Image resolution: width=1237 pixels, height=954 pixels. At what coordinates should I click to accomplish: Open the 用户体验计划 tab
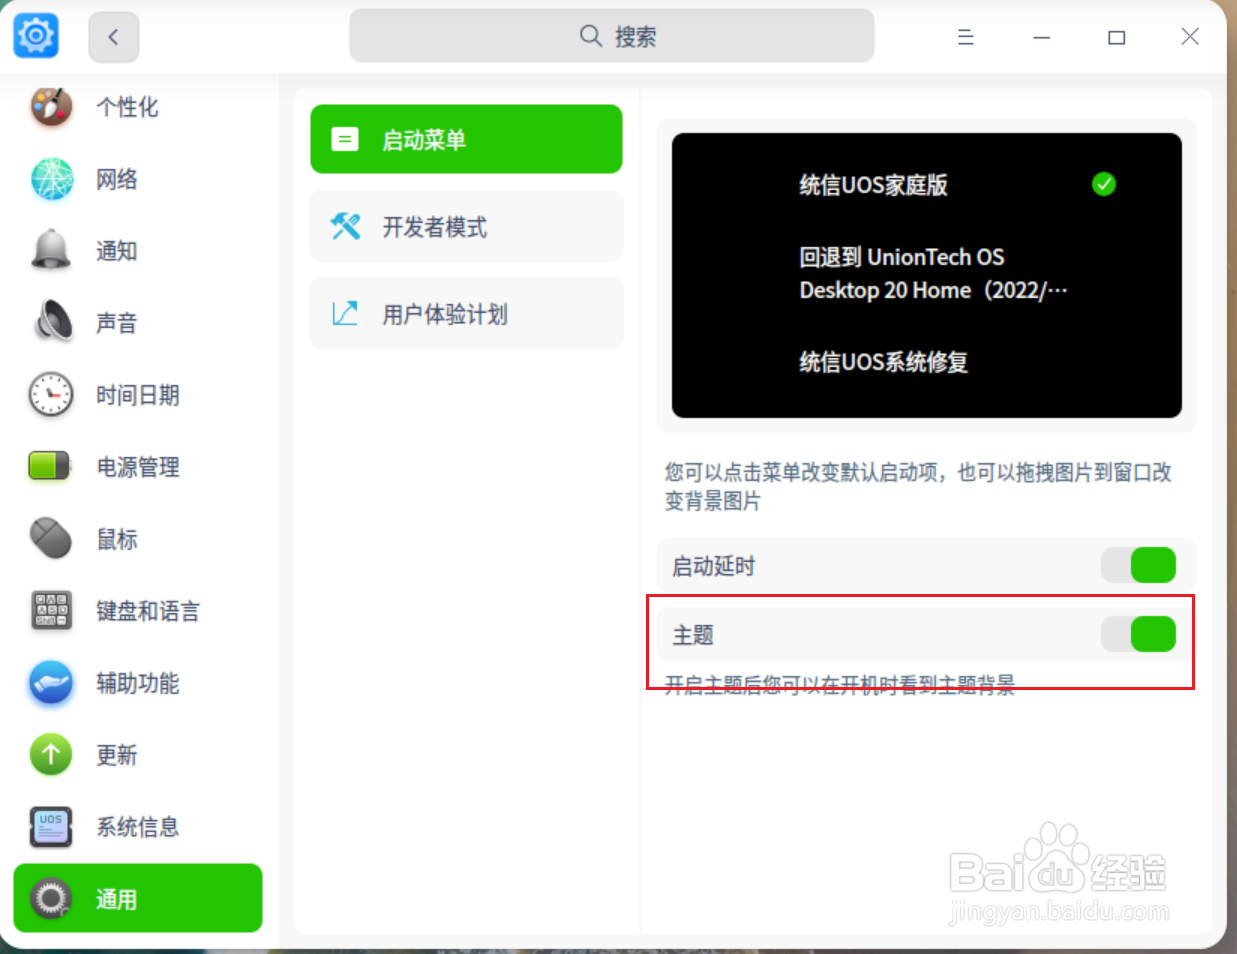point(466,314)
